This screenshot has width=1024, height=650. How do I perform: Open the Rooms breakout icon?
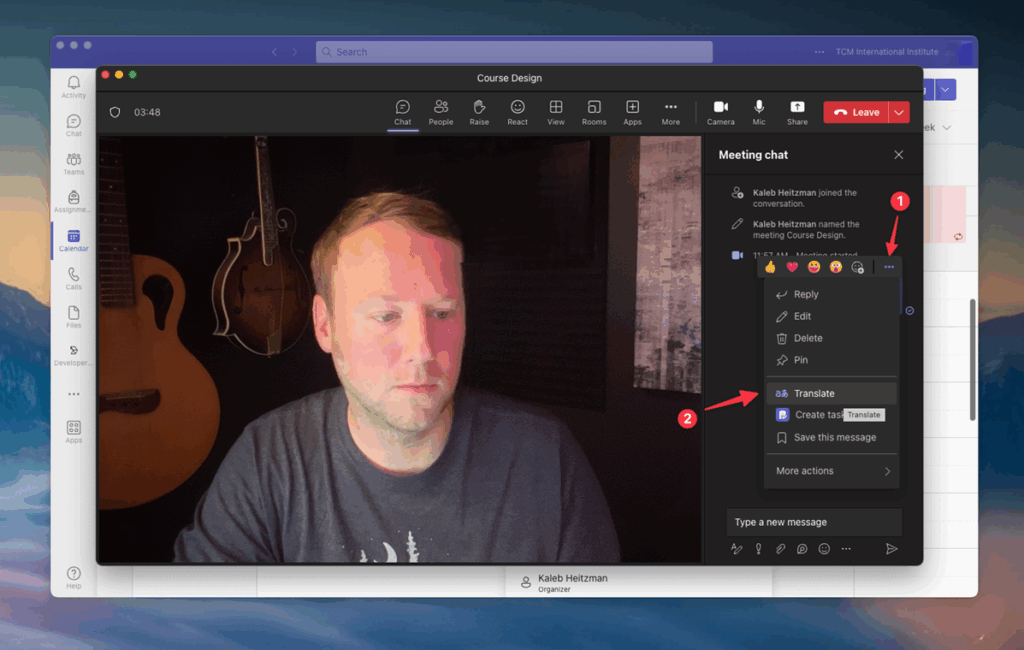coord(594,111)
